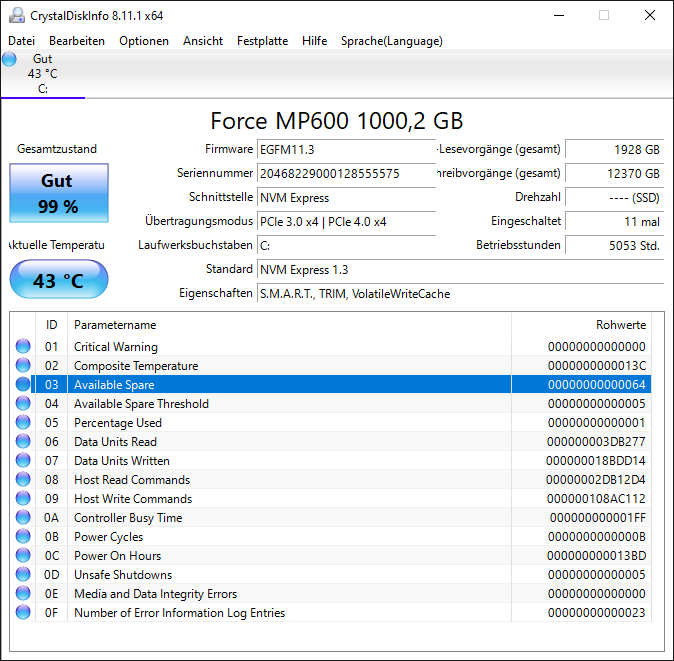
Task: Open the Optionen menu
Action: (x=144, y=41)
